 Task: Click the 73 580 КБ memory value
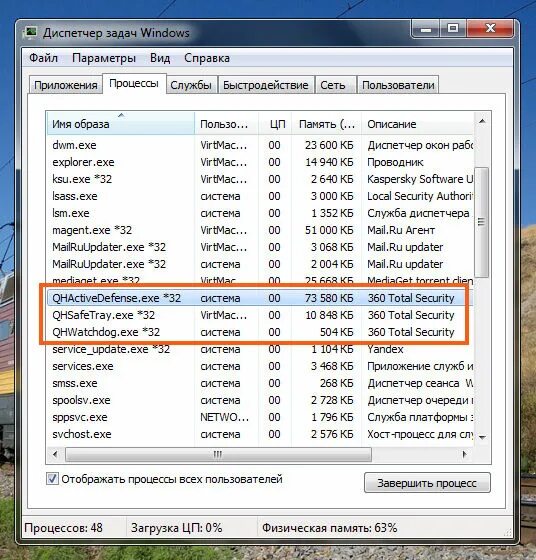(x=329, y=298)
